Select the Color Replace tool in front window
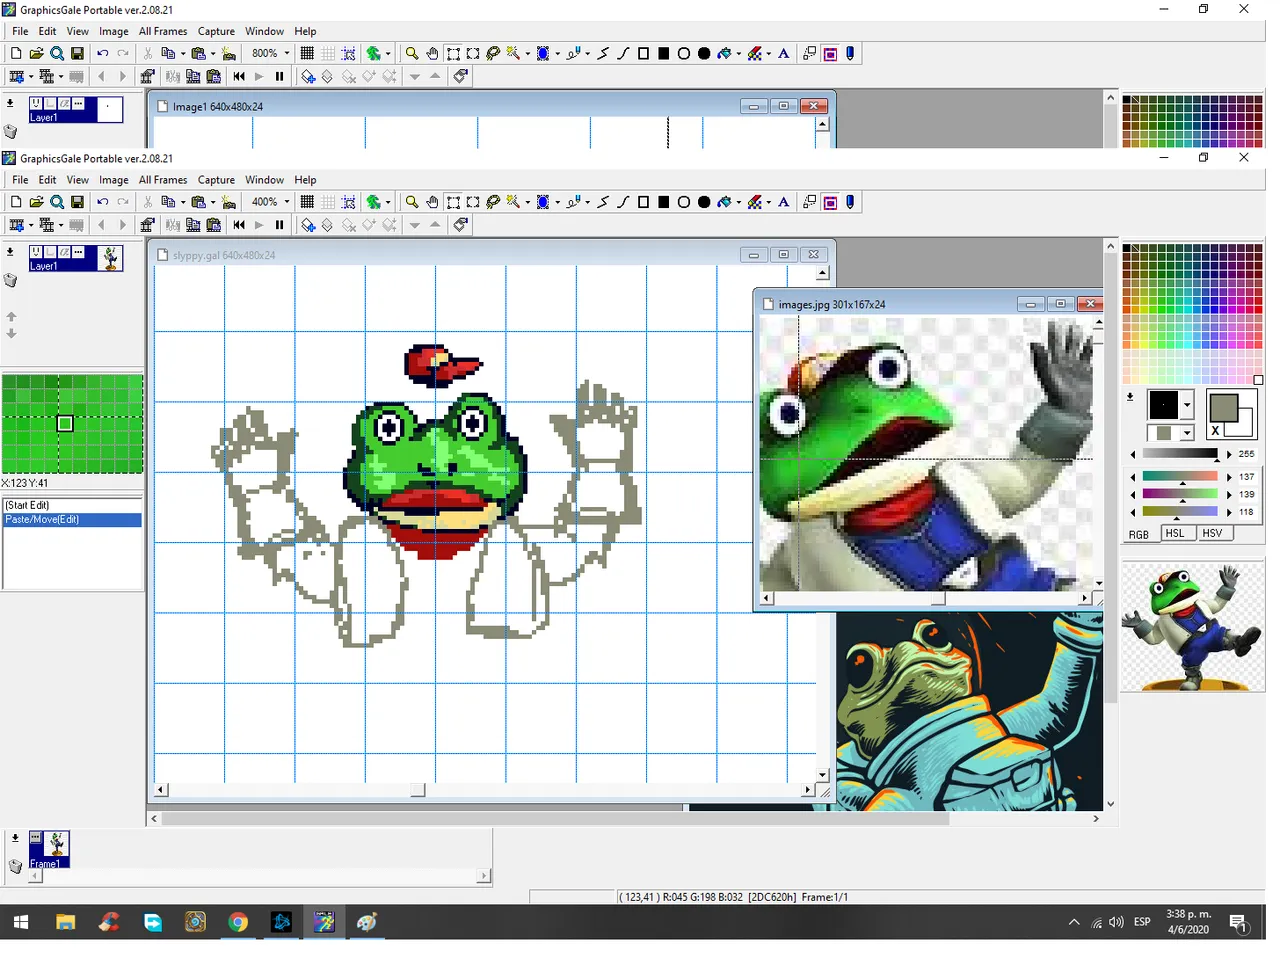This screenshot has height=956, width=1280. (x=755, y=202)
